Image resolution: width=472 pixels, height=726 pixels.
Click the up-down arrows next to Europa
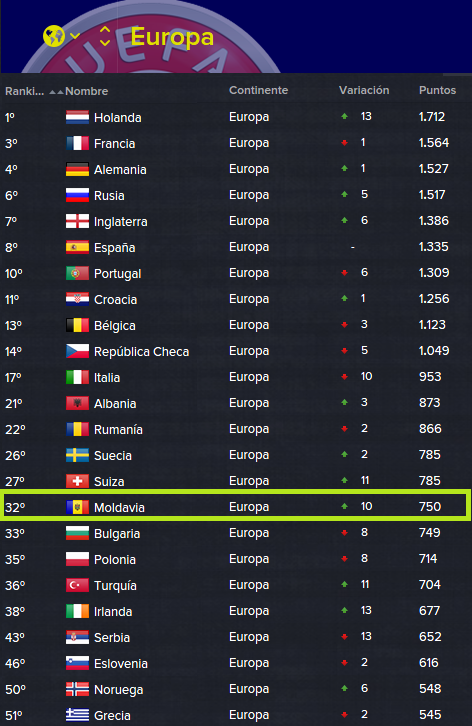coord(105,36)
